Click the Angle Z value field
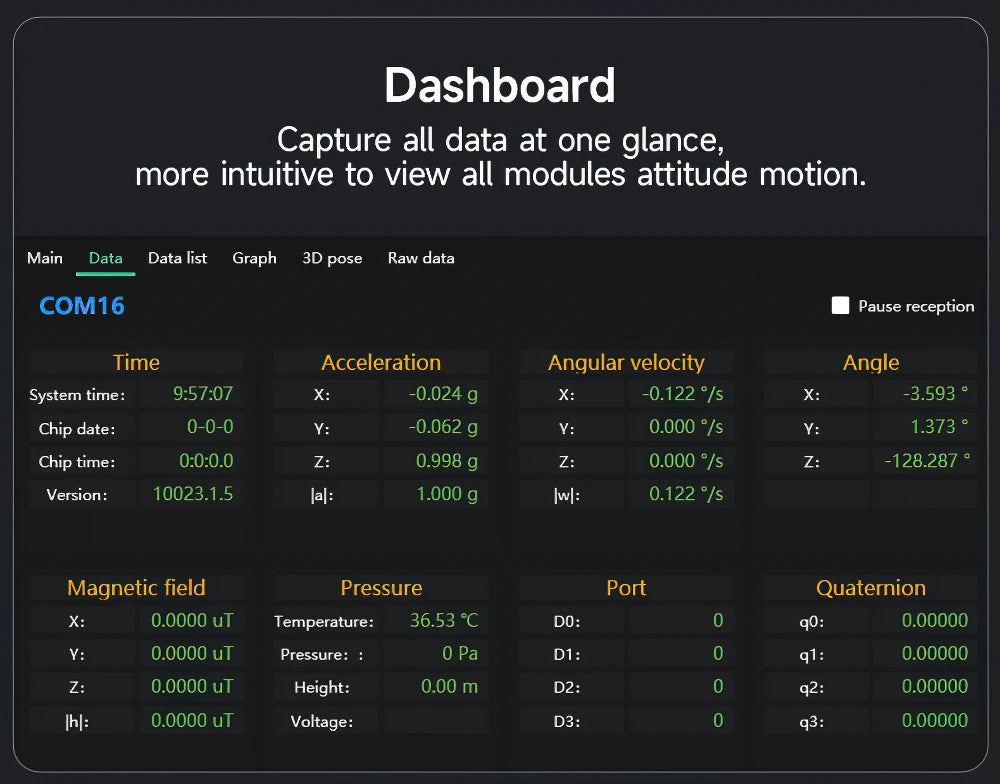Image resolution: width=1000 pixels, height=784 pixels. pos(926,461)
